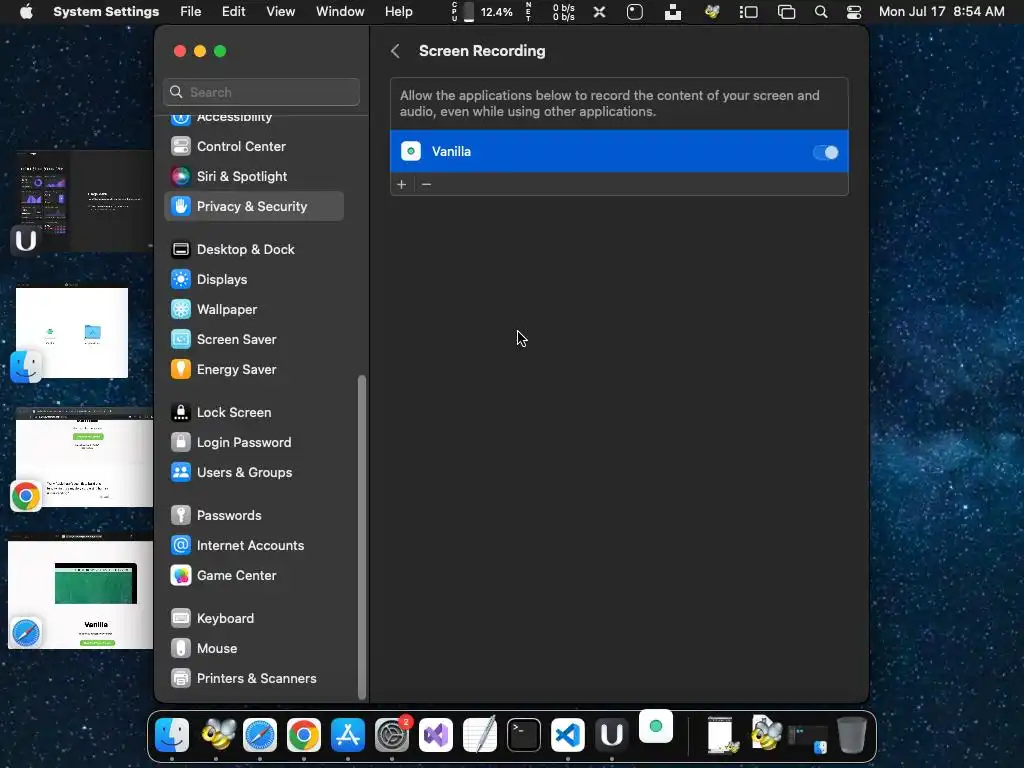Select the Safari window thumbnail in Stage Manager
This screenshot has width=1024, height=768.
(x=80, y=591)
